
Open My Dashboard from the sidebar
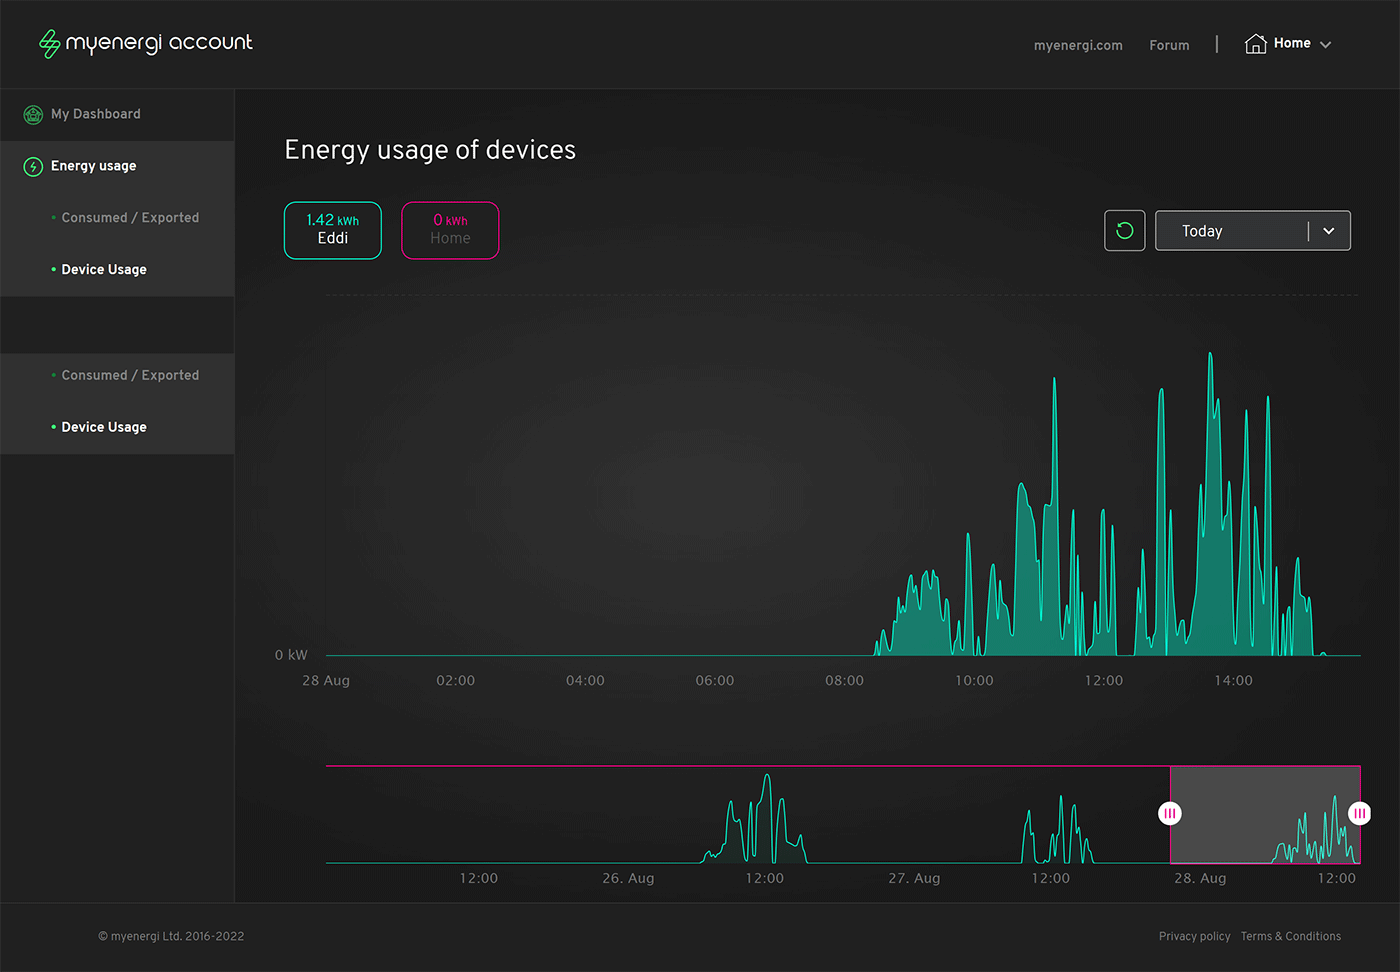coord(96,114)
